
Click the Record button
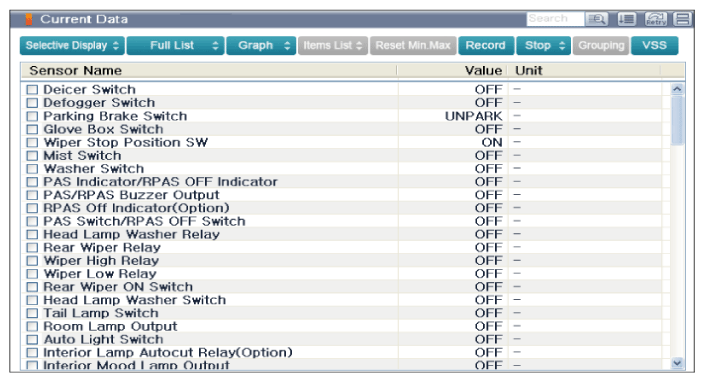click(486, 45)
